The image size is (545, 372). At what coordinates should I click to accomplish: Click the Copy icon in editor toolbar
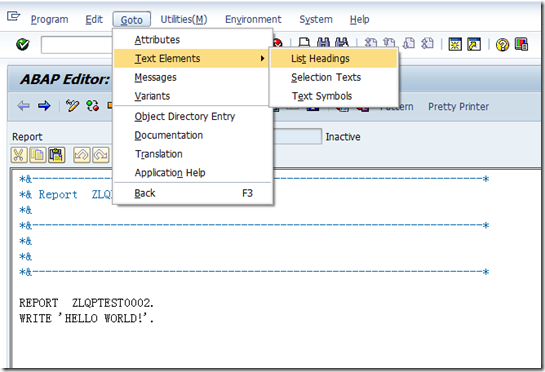(38, 155)
